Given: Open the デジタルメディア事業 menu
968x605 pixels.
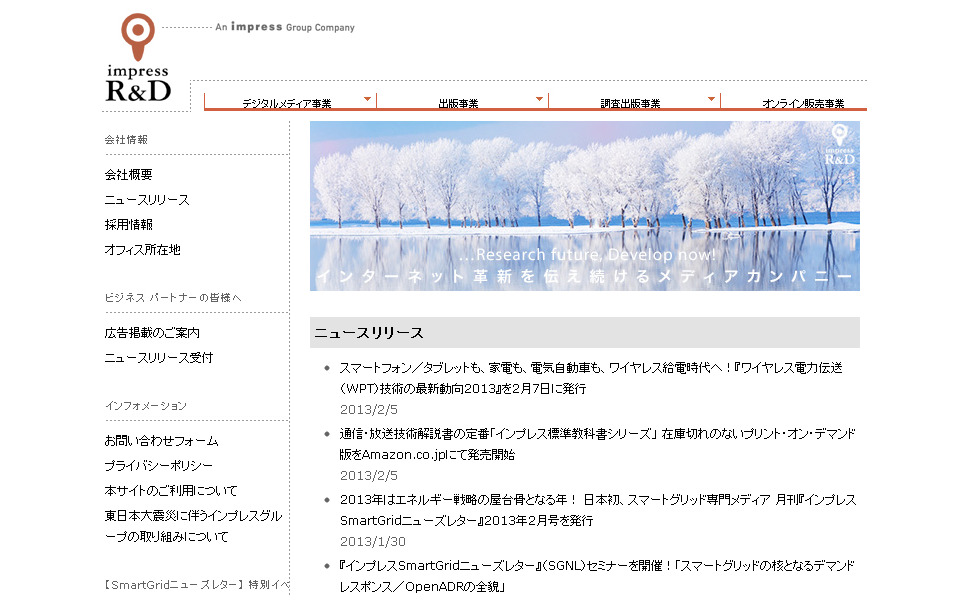Looking at the screenshot, I should 286,103.
